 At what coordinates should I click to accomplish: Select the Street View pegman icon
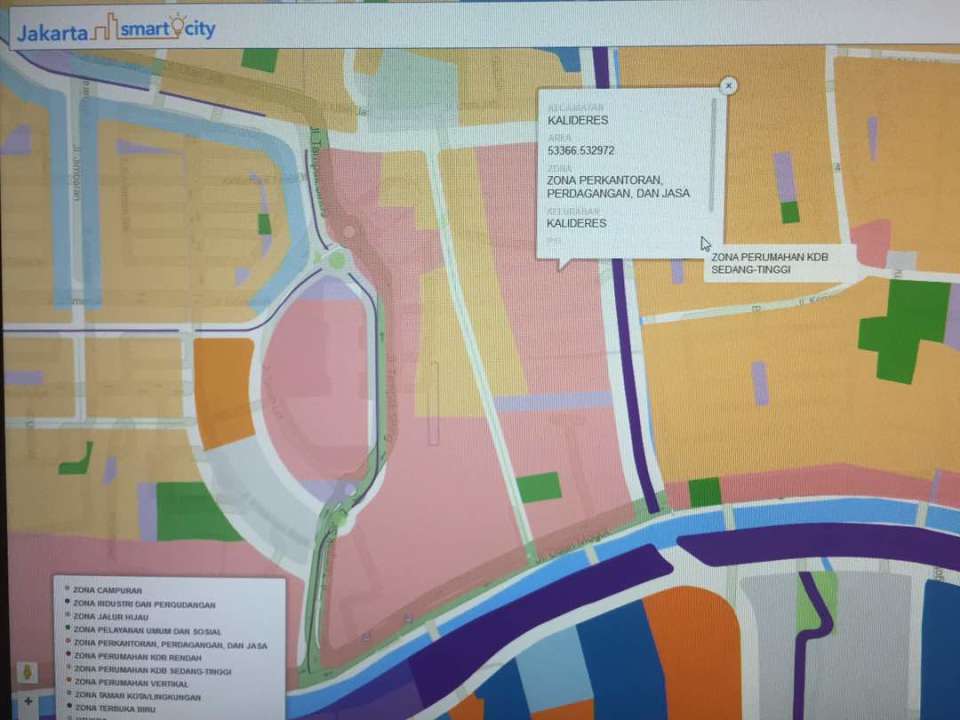pyautogui.click(x=27, y=672)
